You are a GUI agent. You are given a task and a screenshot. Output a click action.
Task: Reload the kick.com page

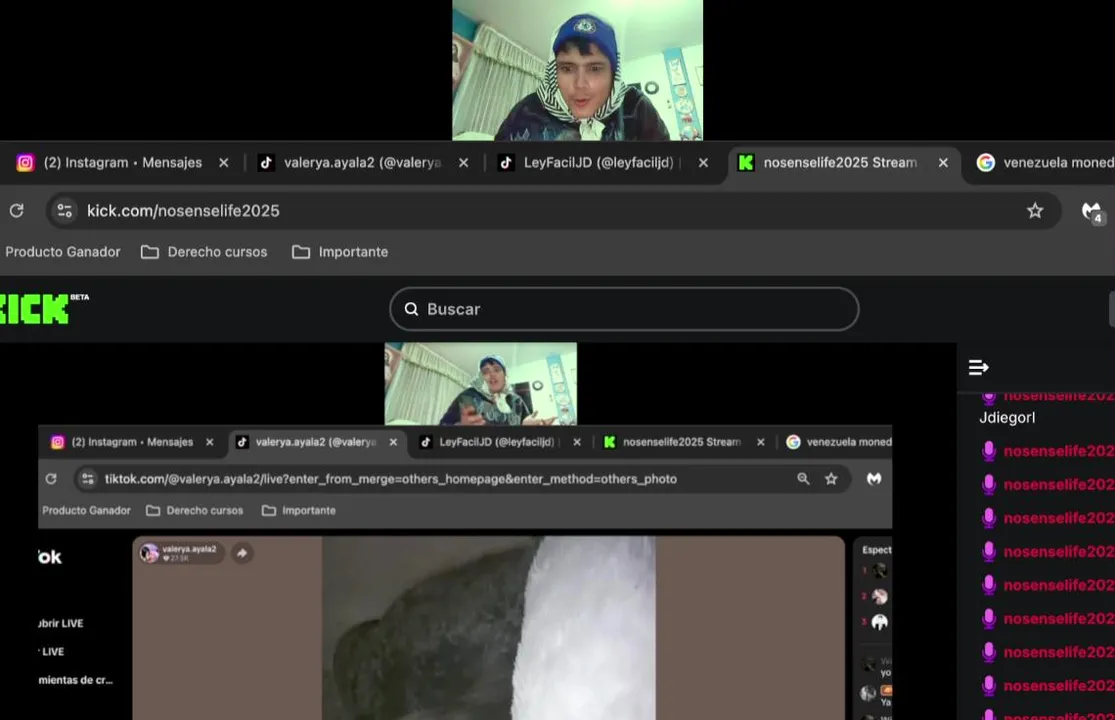pos(16,210)
